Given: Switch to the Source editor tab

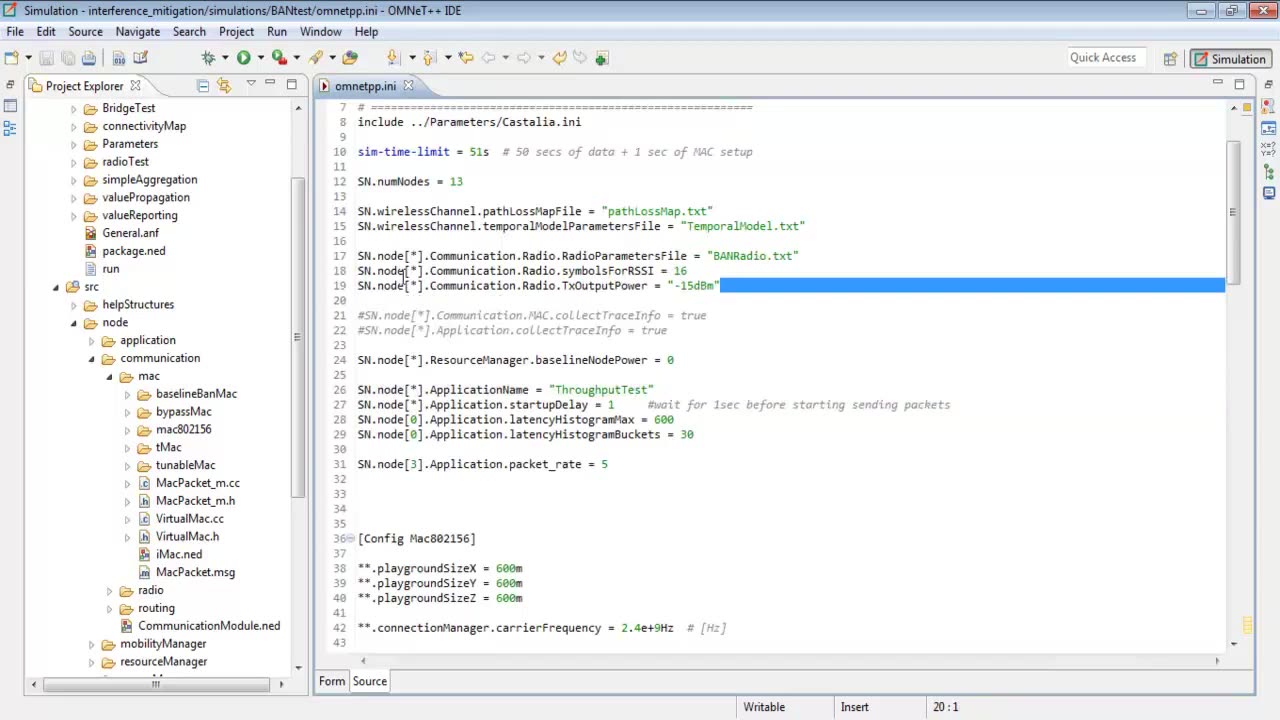Looking at the screenshot, I should (x=369, y=681).
